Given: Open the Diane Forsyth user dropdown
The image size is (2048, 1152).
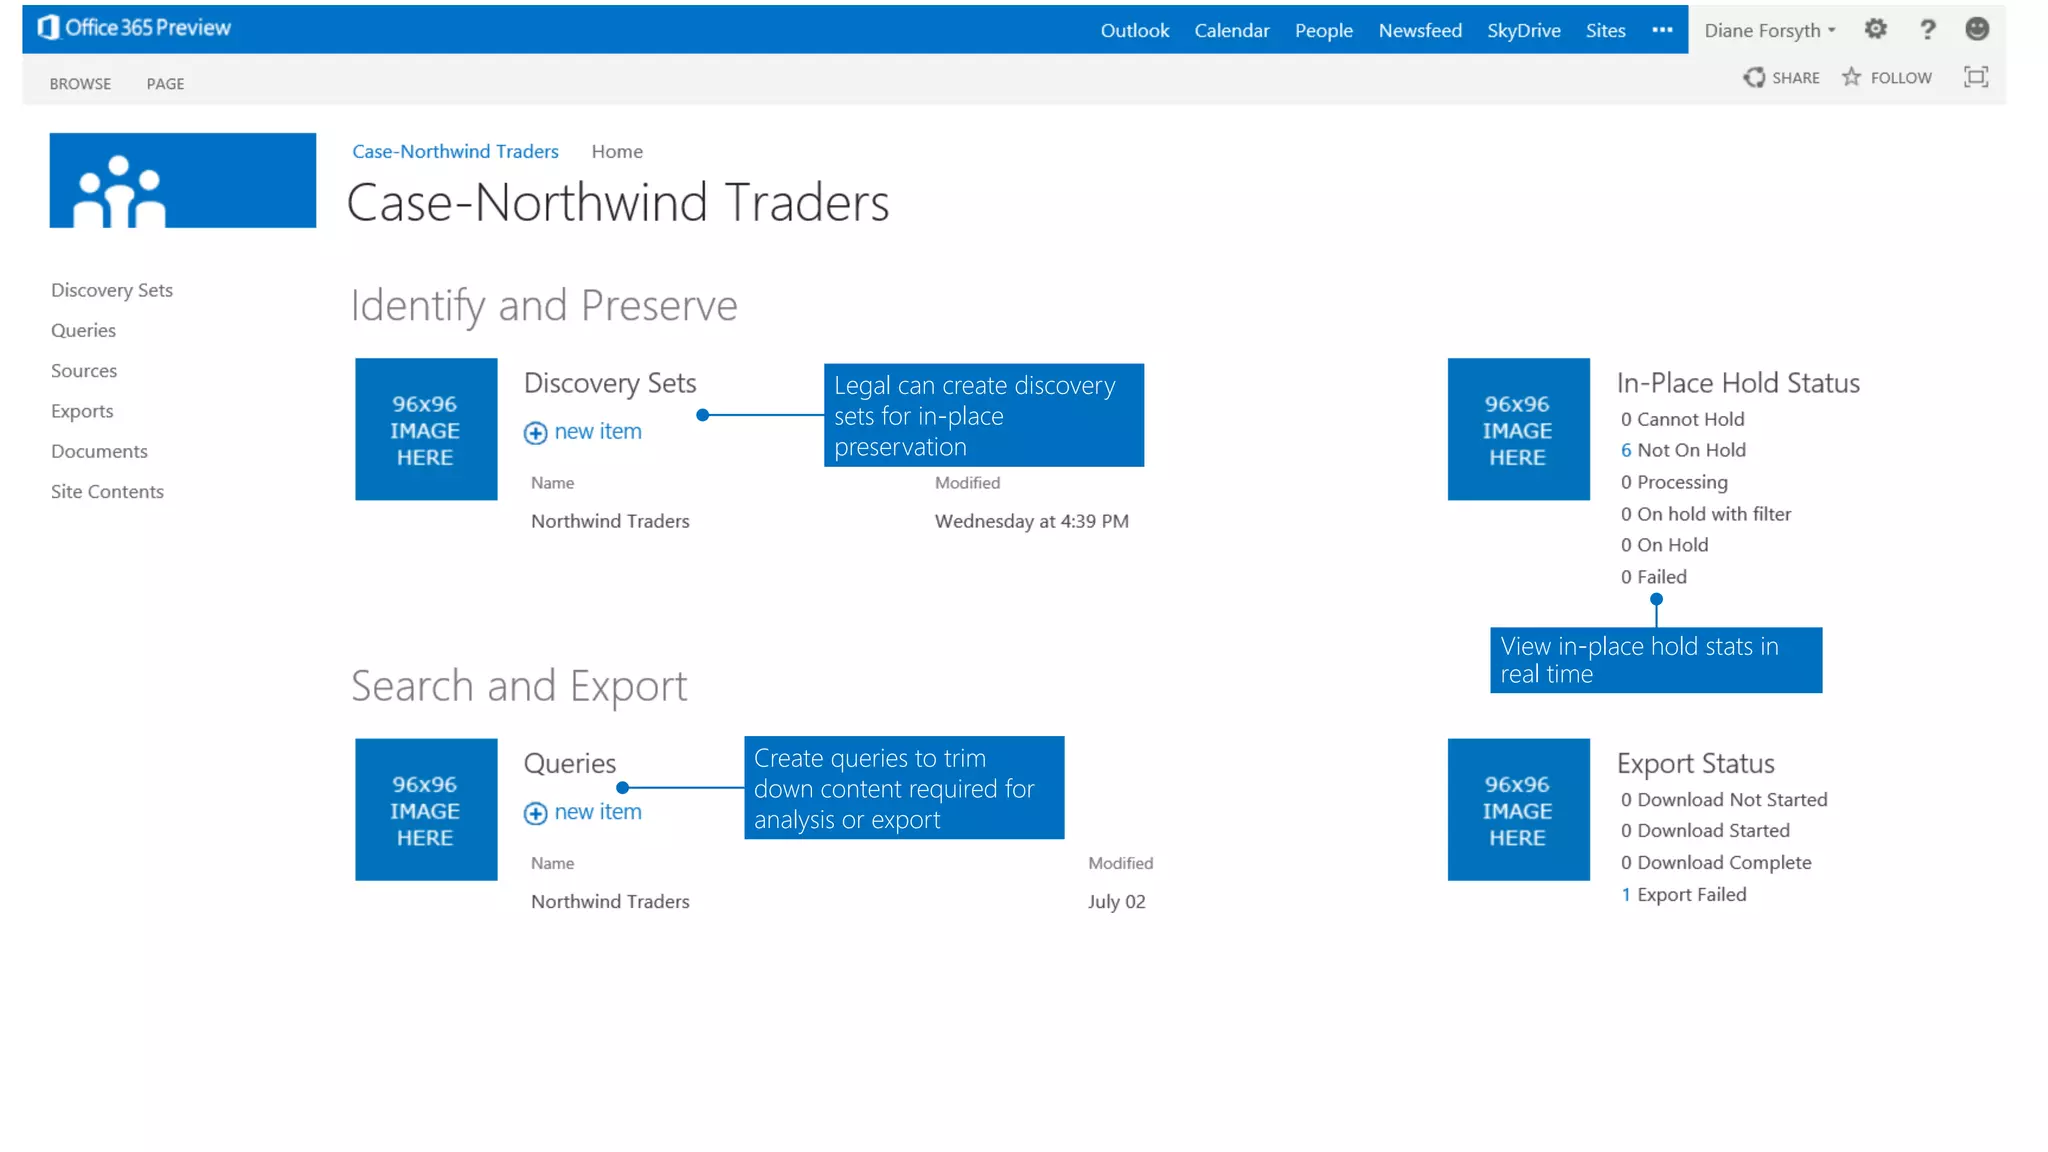Looking at the screenshot, I should [x=1770, y=30].
